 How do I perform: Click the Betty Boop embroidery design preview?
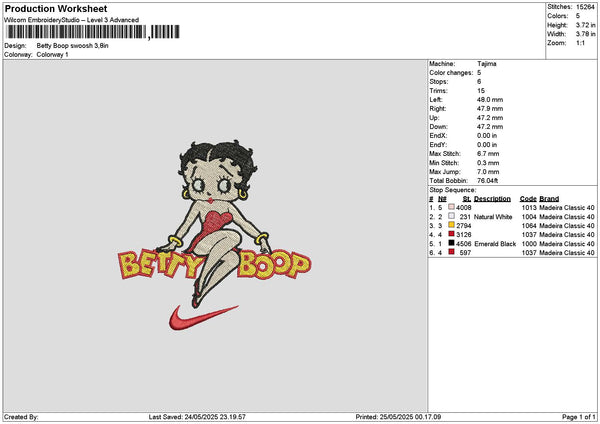click(x=214, y=234)
